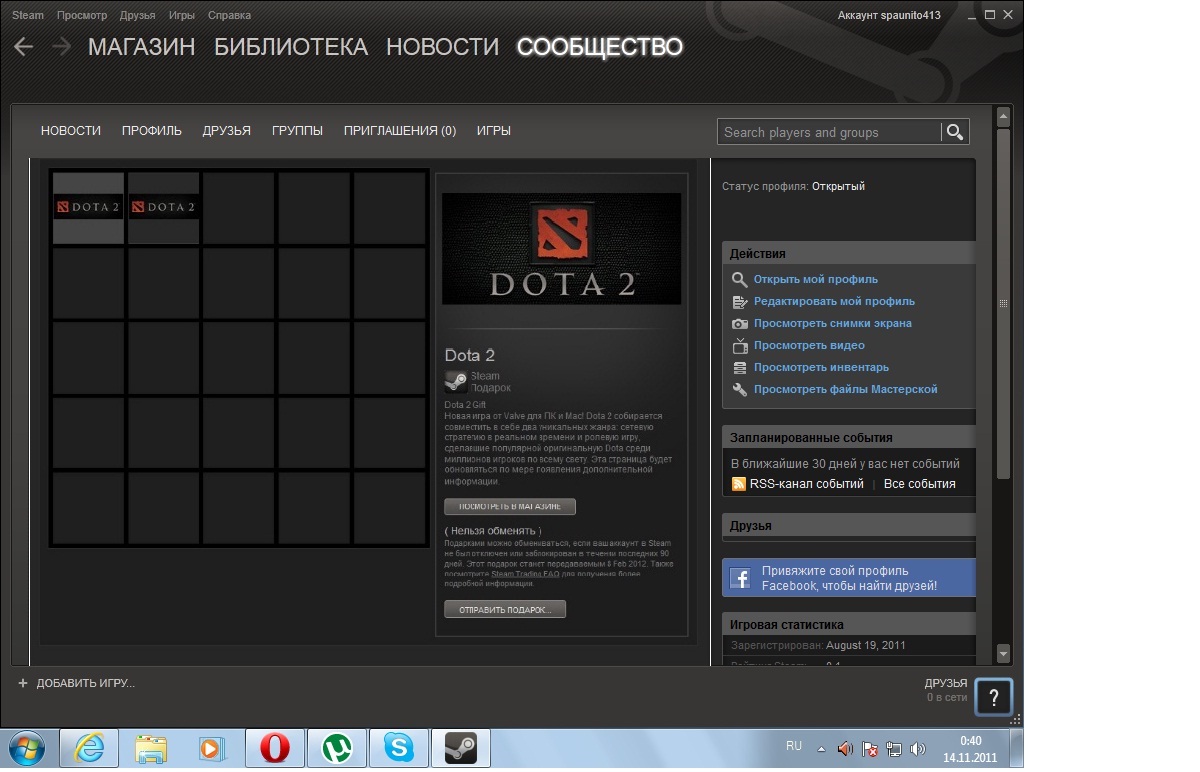Click Просмотреть файлы Мастерской link
The height and width of the screenshot is (772, 1200).
pos(846,390)
